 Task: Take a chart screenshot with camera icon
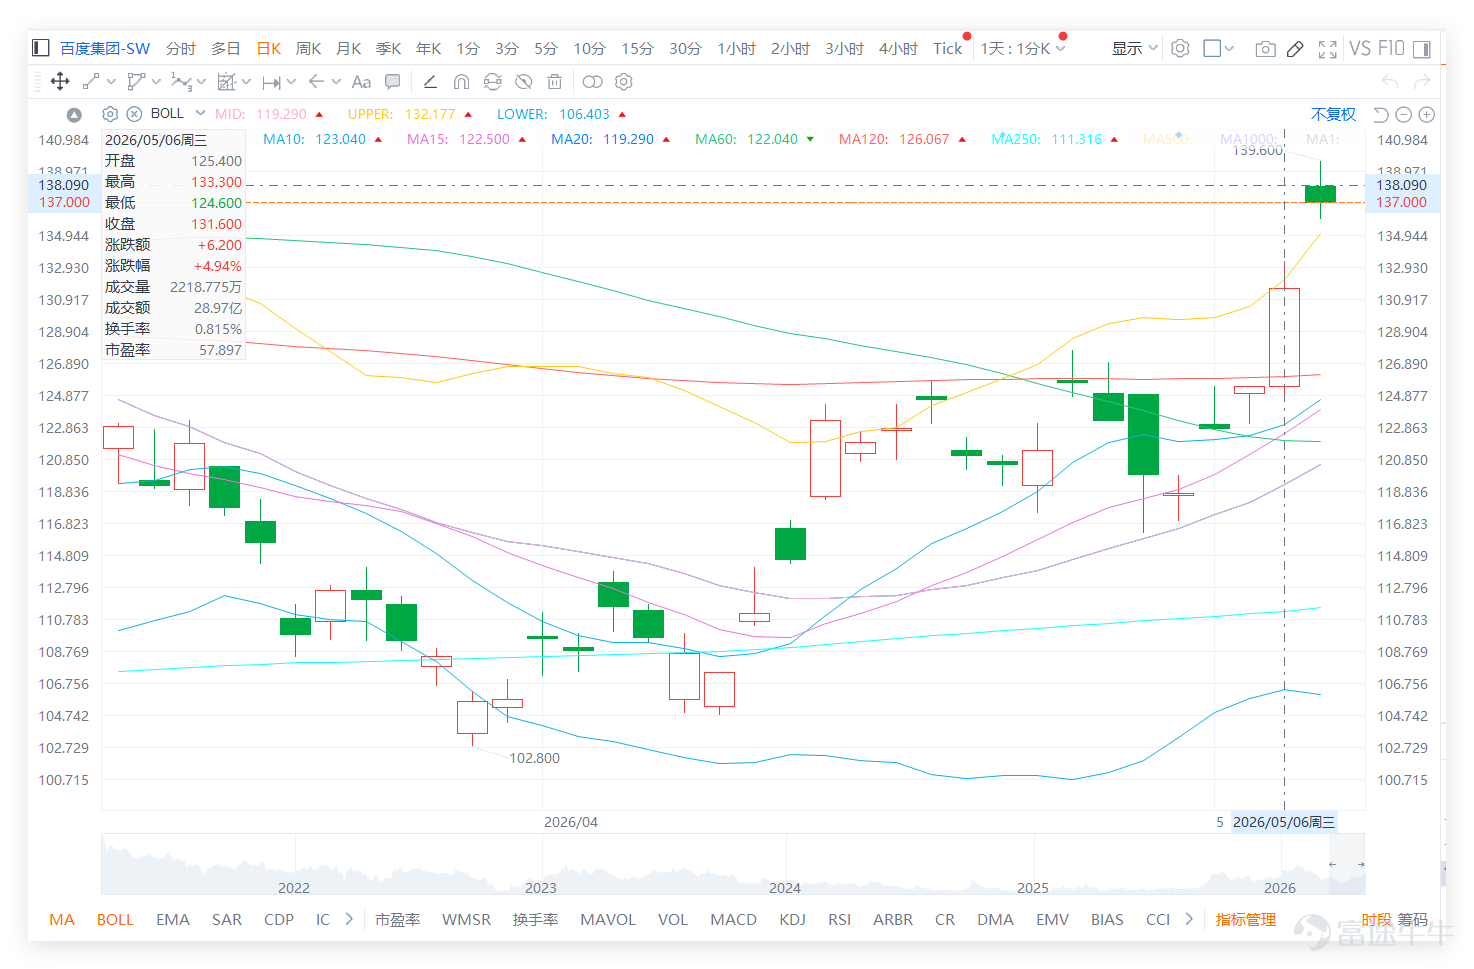coord(1265,48)
